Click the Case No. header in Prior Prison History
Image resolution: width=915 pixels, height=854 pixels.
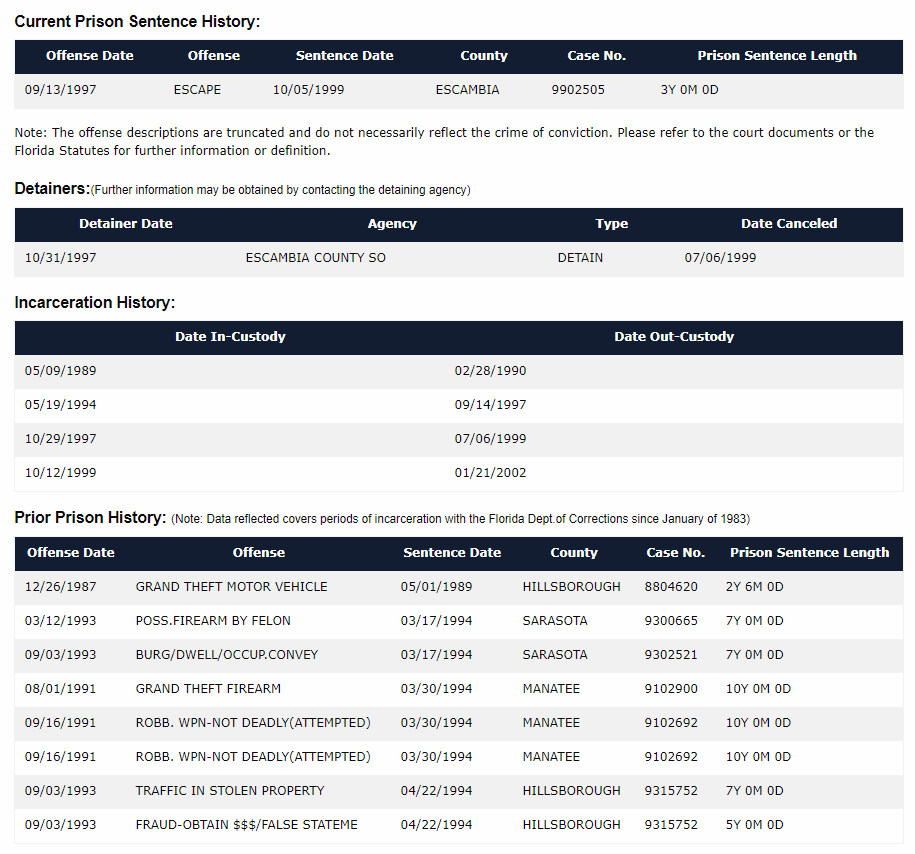tap(676, 553)
